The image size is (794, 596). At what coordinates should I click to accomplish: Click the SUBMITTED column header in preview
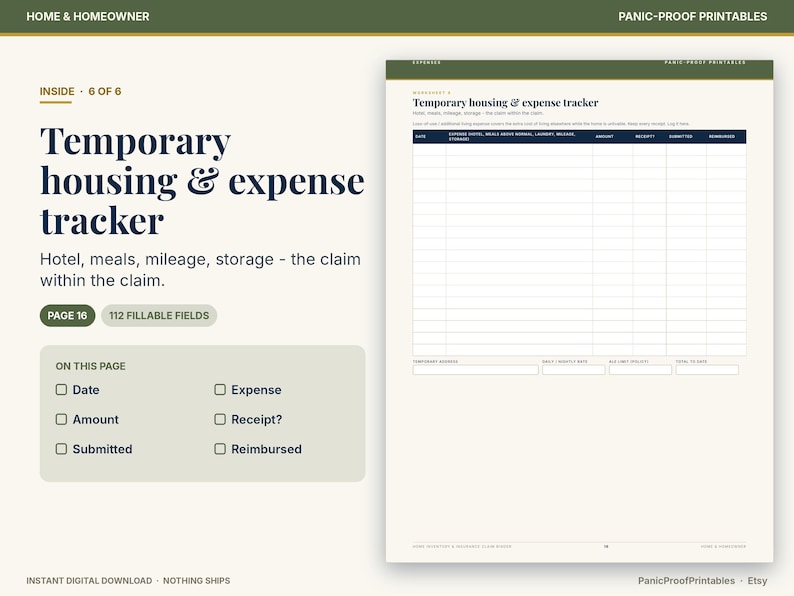[681, 137]
